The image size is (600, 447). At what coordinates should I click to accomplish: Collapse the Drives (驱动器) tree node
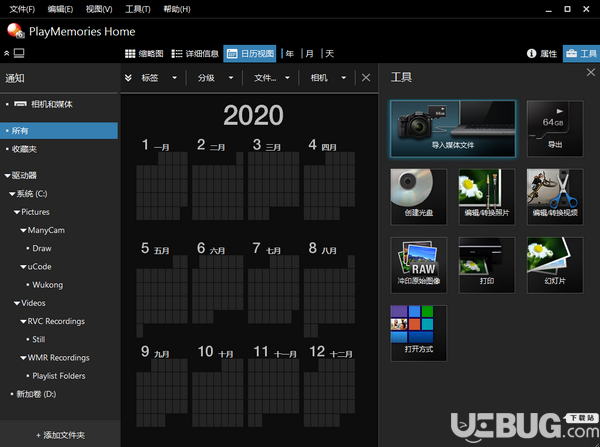(7, 176)
